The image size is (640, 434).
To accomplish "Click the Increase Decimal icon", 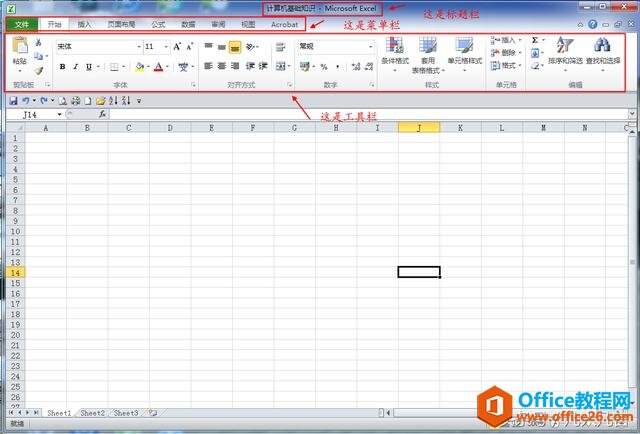I will [356, 66].
